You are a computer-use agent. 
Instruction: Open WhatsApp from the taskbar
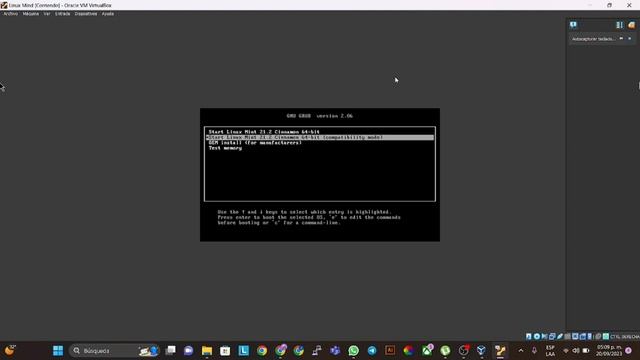click(x=353, y=351)
